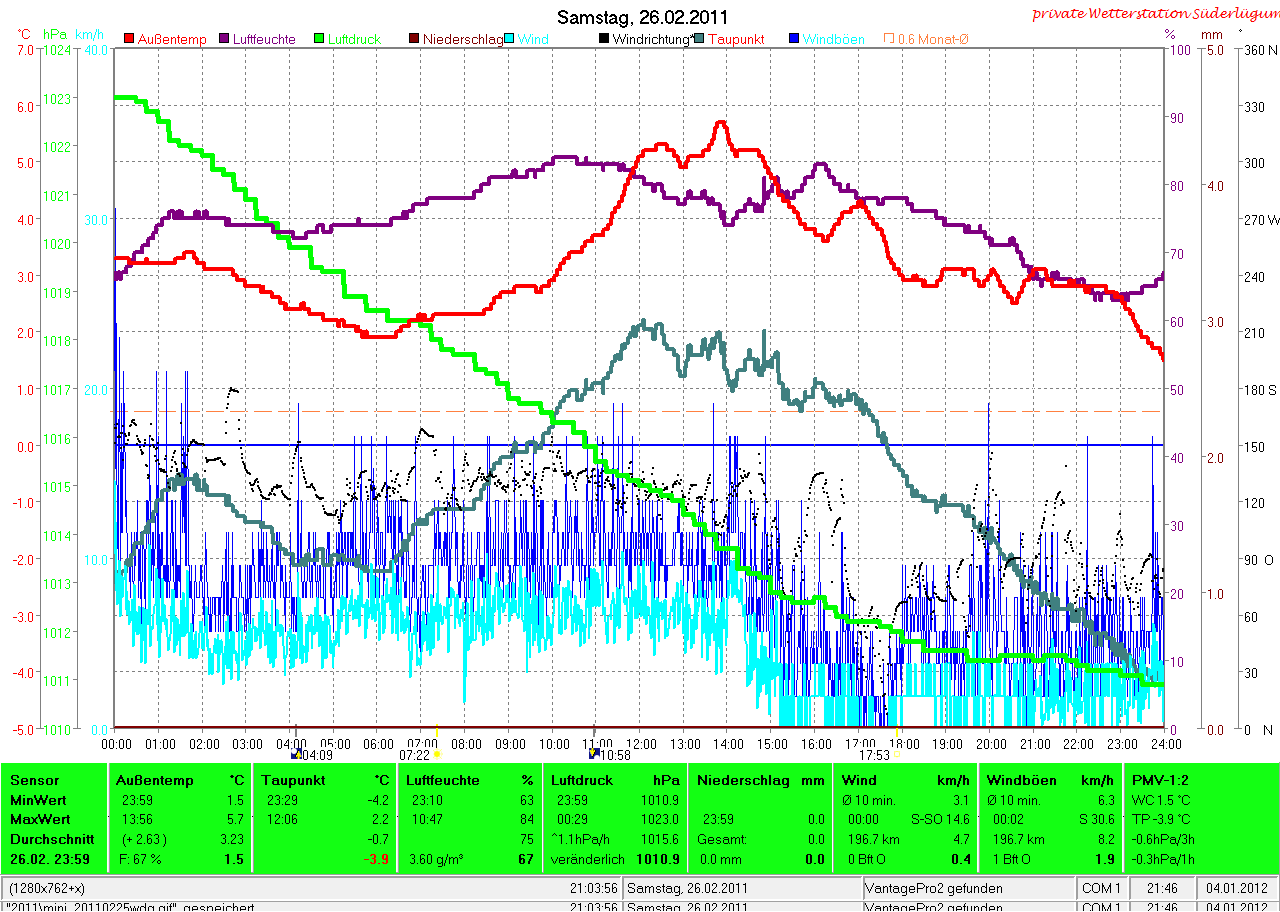The image size is (1280, 912).
Task: Click the dark red Niederschlag legend square
Action: (x=415, y=39)
